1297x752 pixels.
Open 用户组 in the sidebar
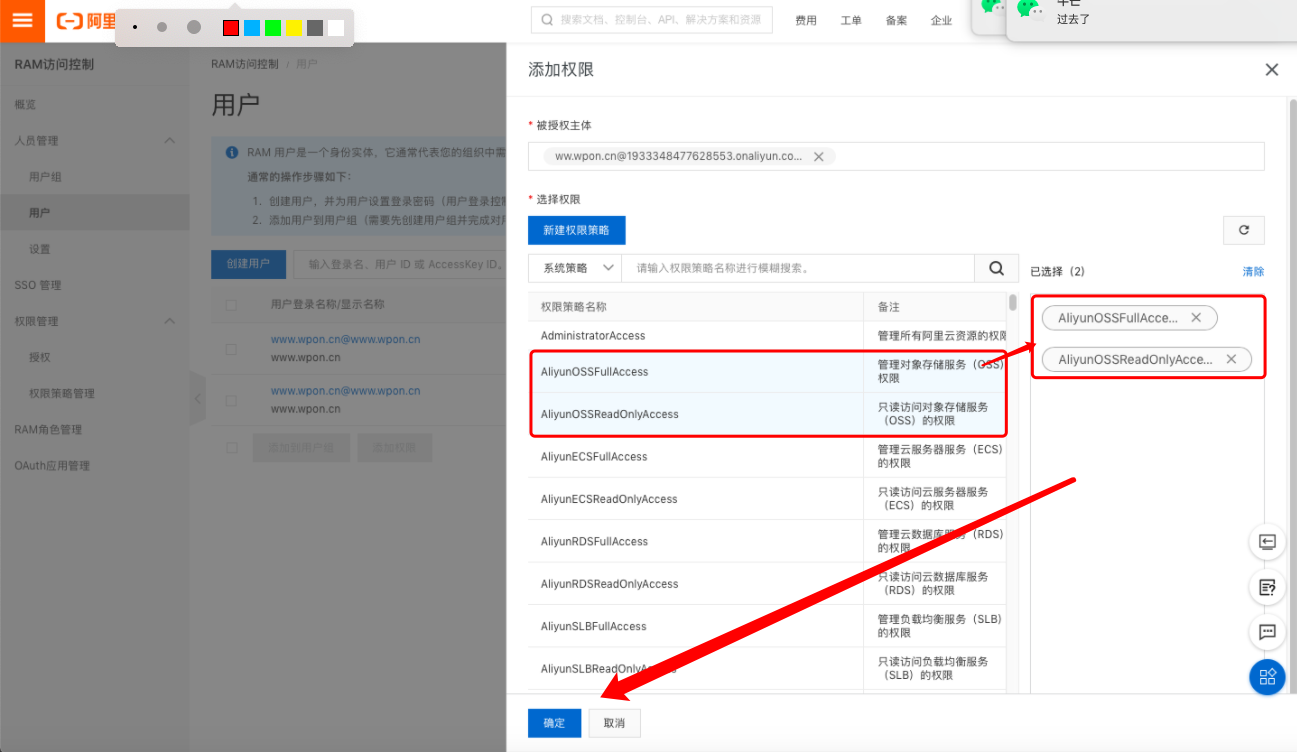(46, 177)
